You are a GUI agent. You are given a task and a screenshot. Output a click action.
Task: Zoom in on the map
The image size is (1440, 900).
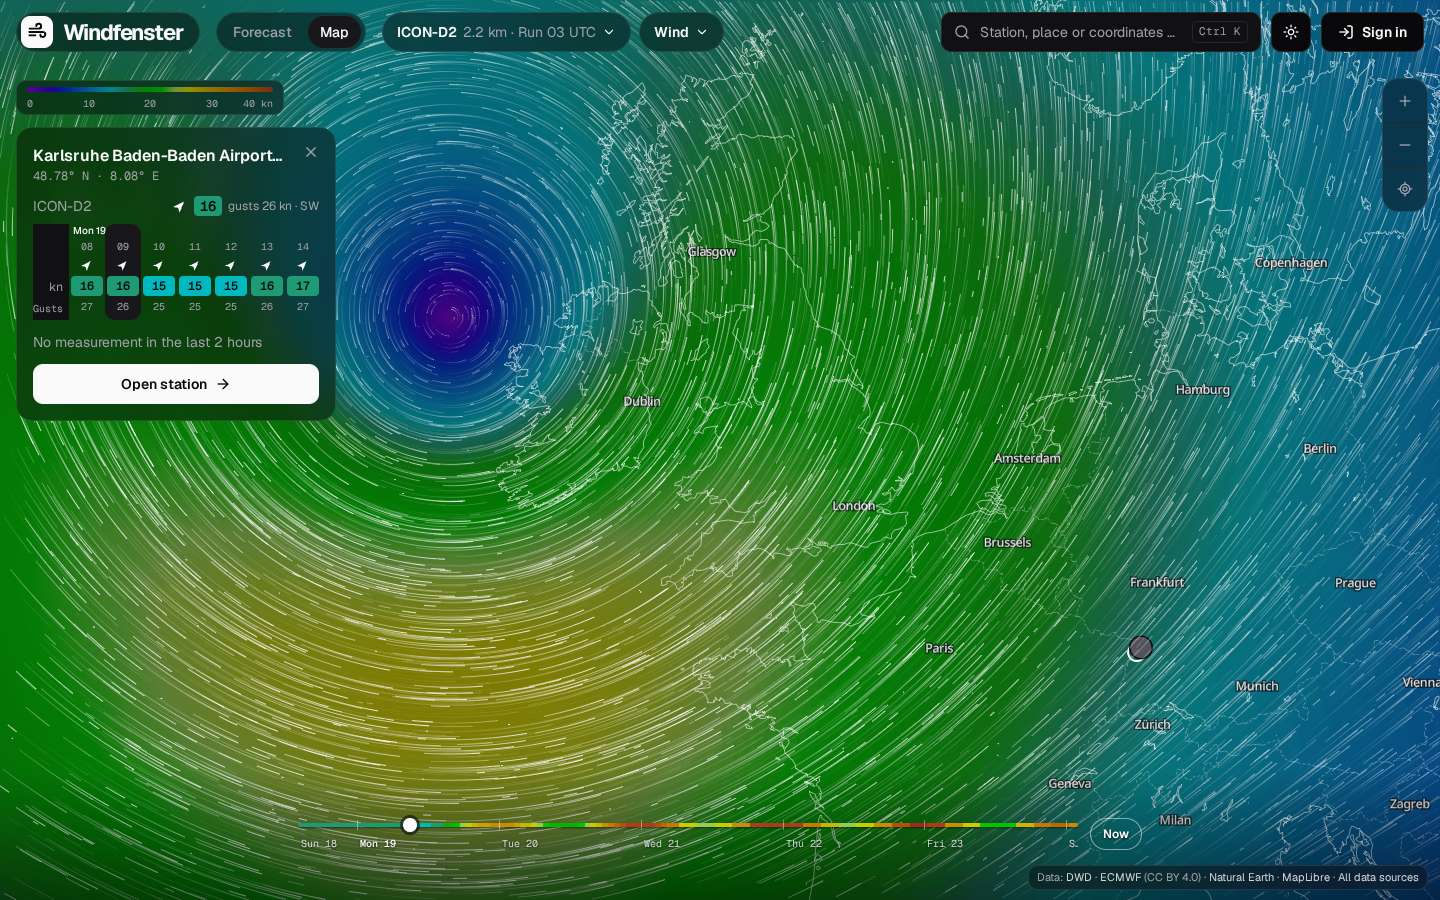pos(1404,101)
